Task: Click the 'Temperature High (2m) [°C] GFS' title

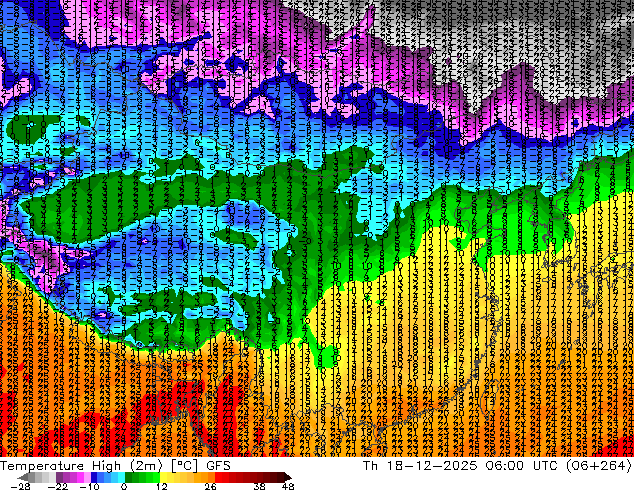Action: (115, 466)
